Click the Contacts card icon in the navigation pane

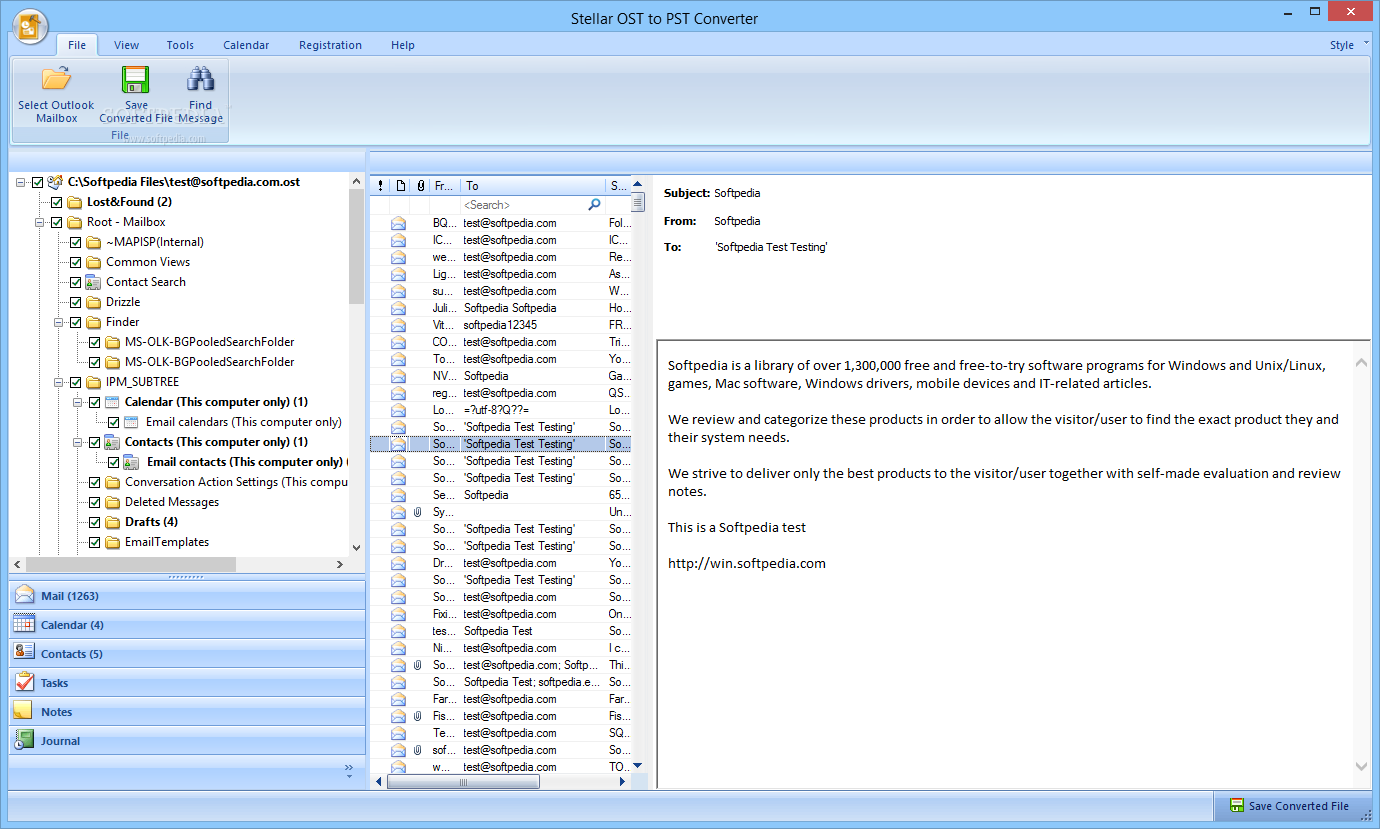coord(25,653)
